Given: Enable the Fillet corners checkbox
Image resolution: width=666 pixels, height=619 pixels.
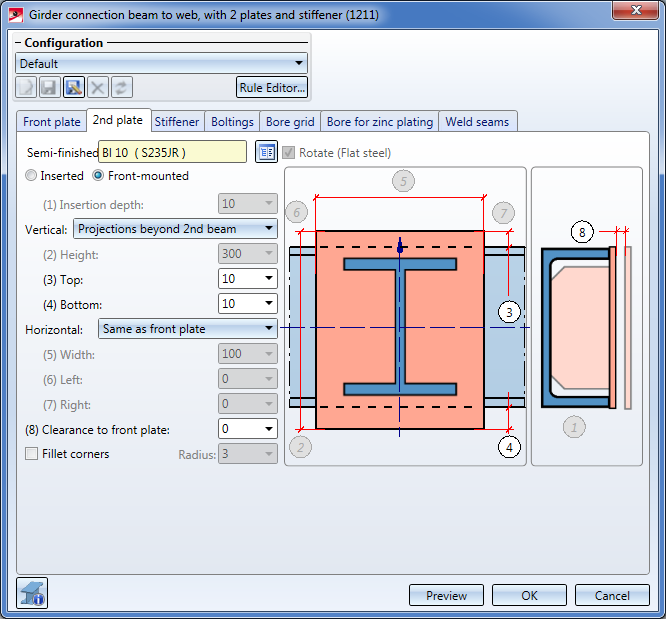Looking at the screenshot, I should point(32,454).
